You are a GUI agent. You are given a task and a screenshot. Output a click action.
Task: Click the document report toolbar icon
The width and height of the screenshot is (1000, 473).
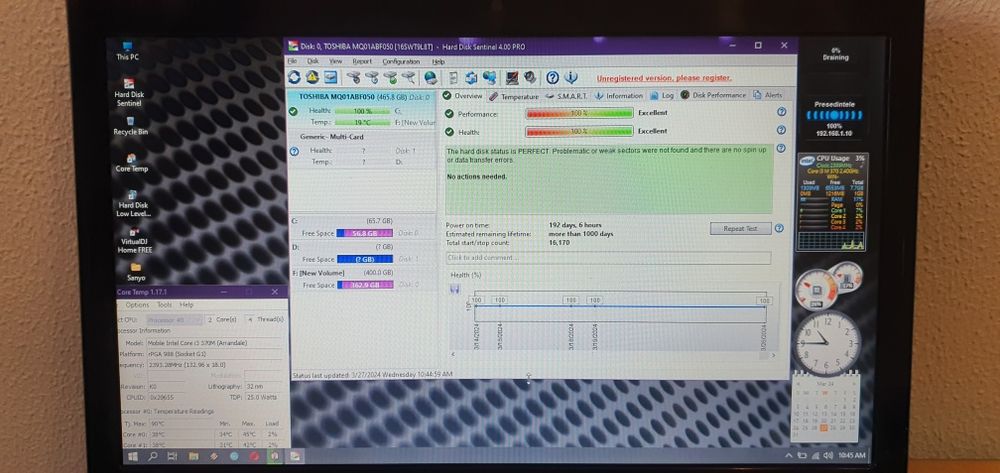(x=453, y=78)
